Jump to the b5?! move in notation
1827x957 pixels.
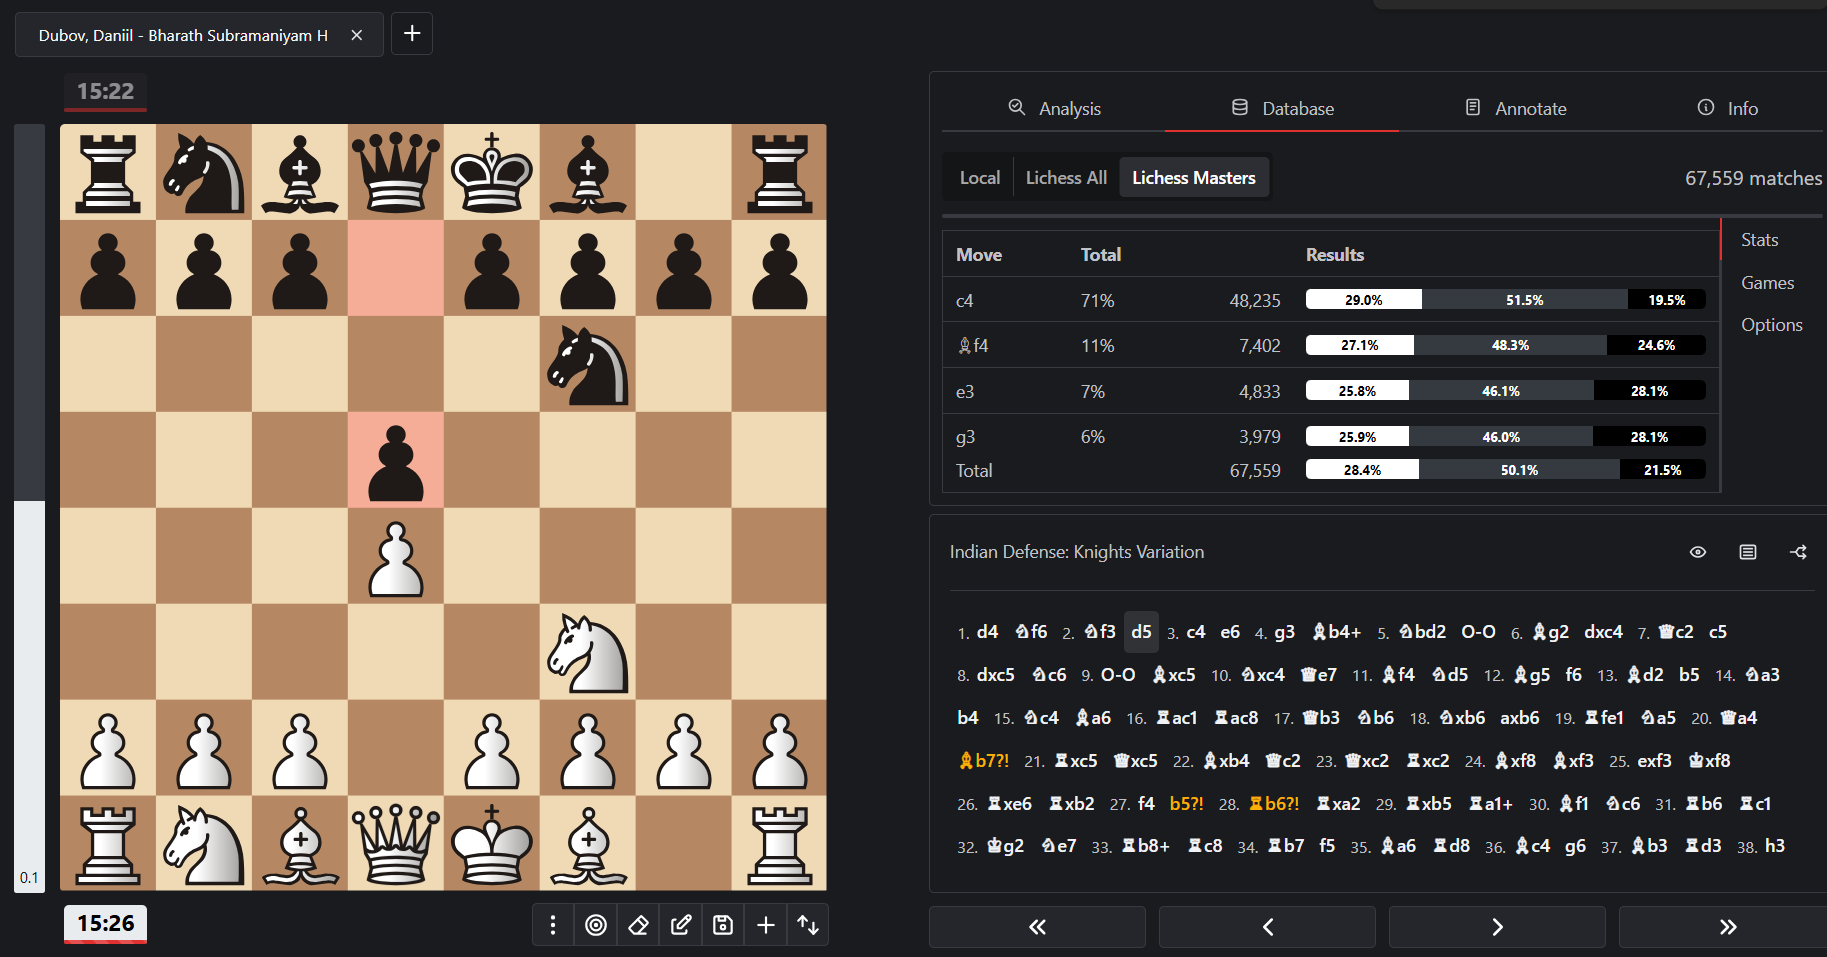pos(1186,804)
